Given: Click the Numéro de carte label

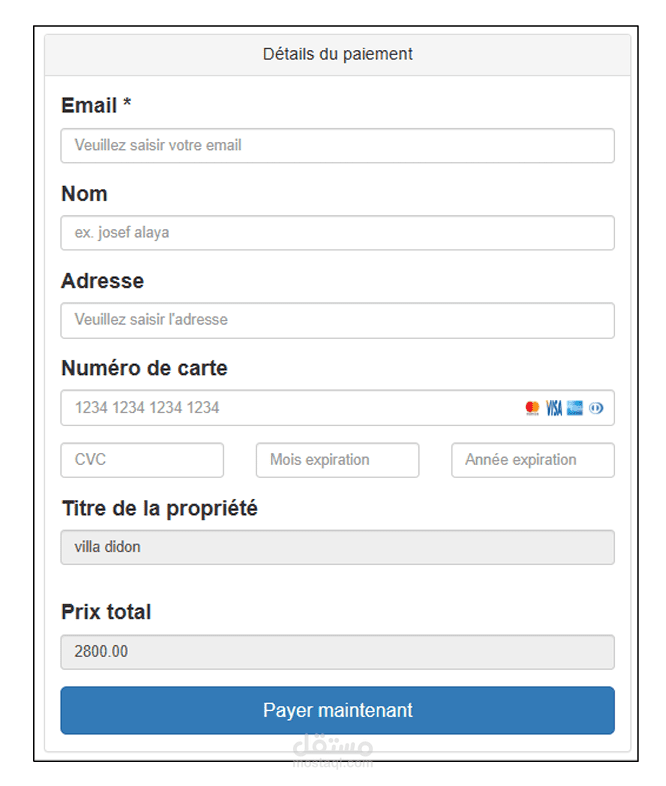Looking at the screenshot, I should tap(144, 368).
